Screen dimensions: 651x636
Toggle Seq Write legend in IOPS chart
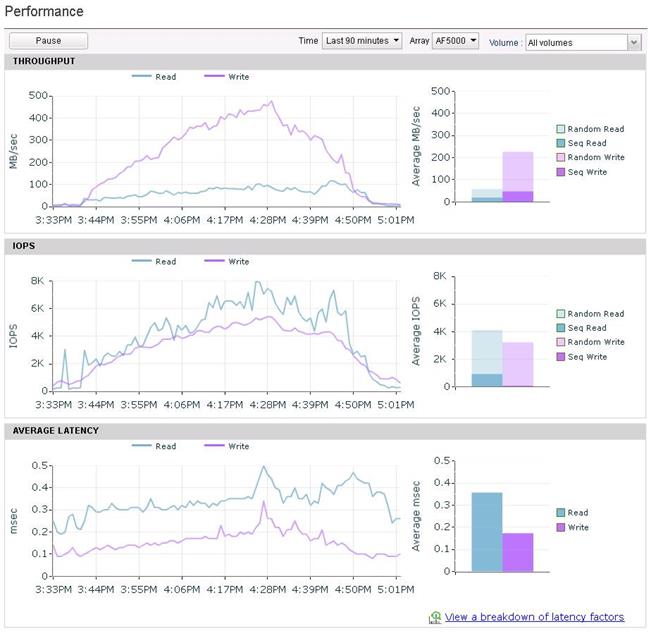tap(582, 357)
